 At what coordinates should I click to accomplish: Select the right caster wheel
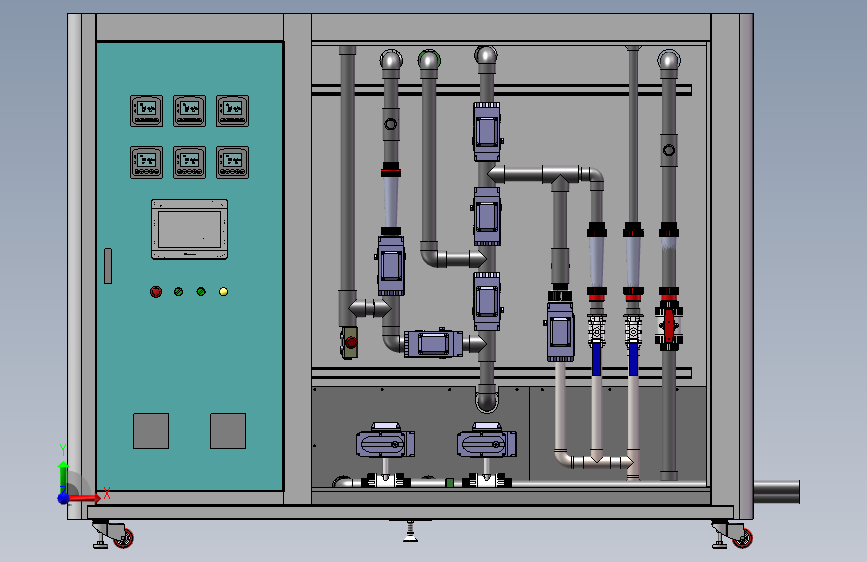click(743, 538)
